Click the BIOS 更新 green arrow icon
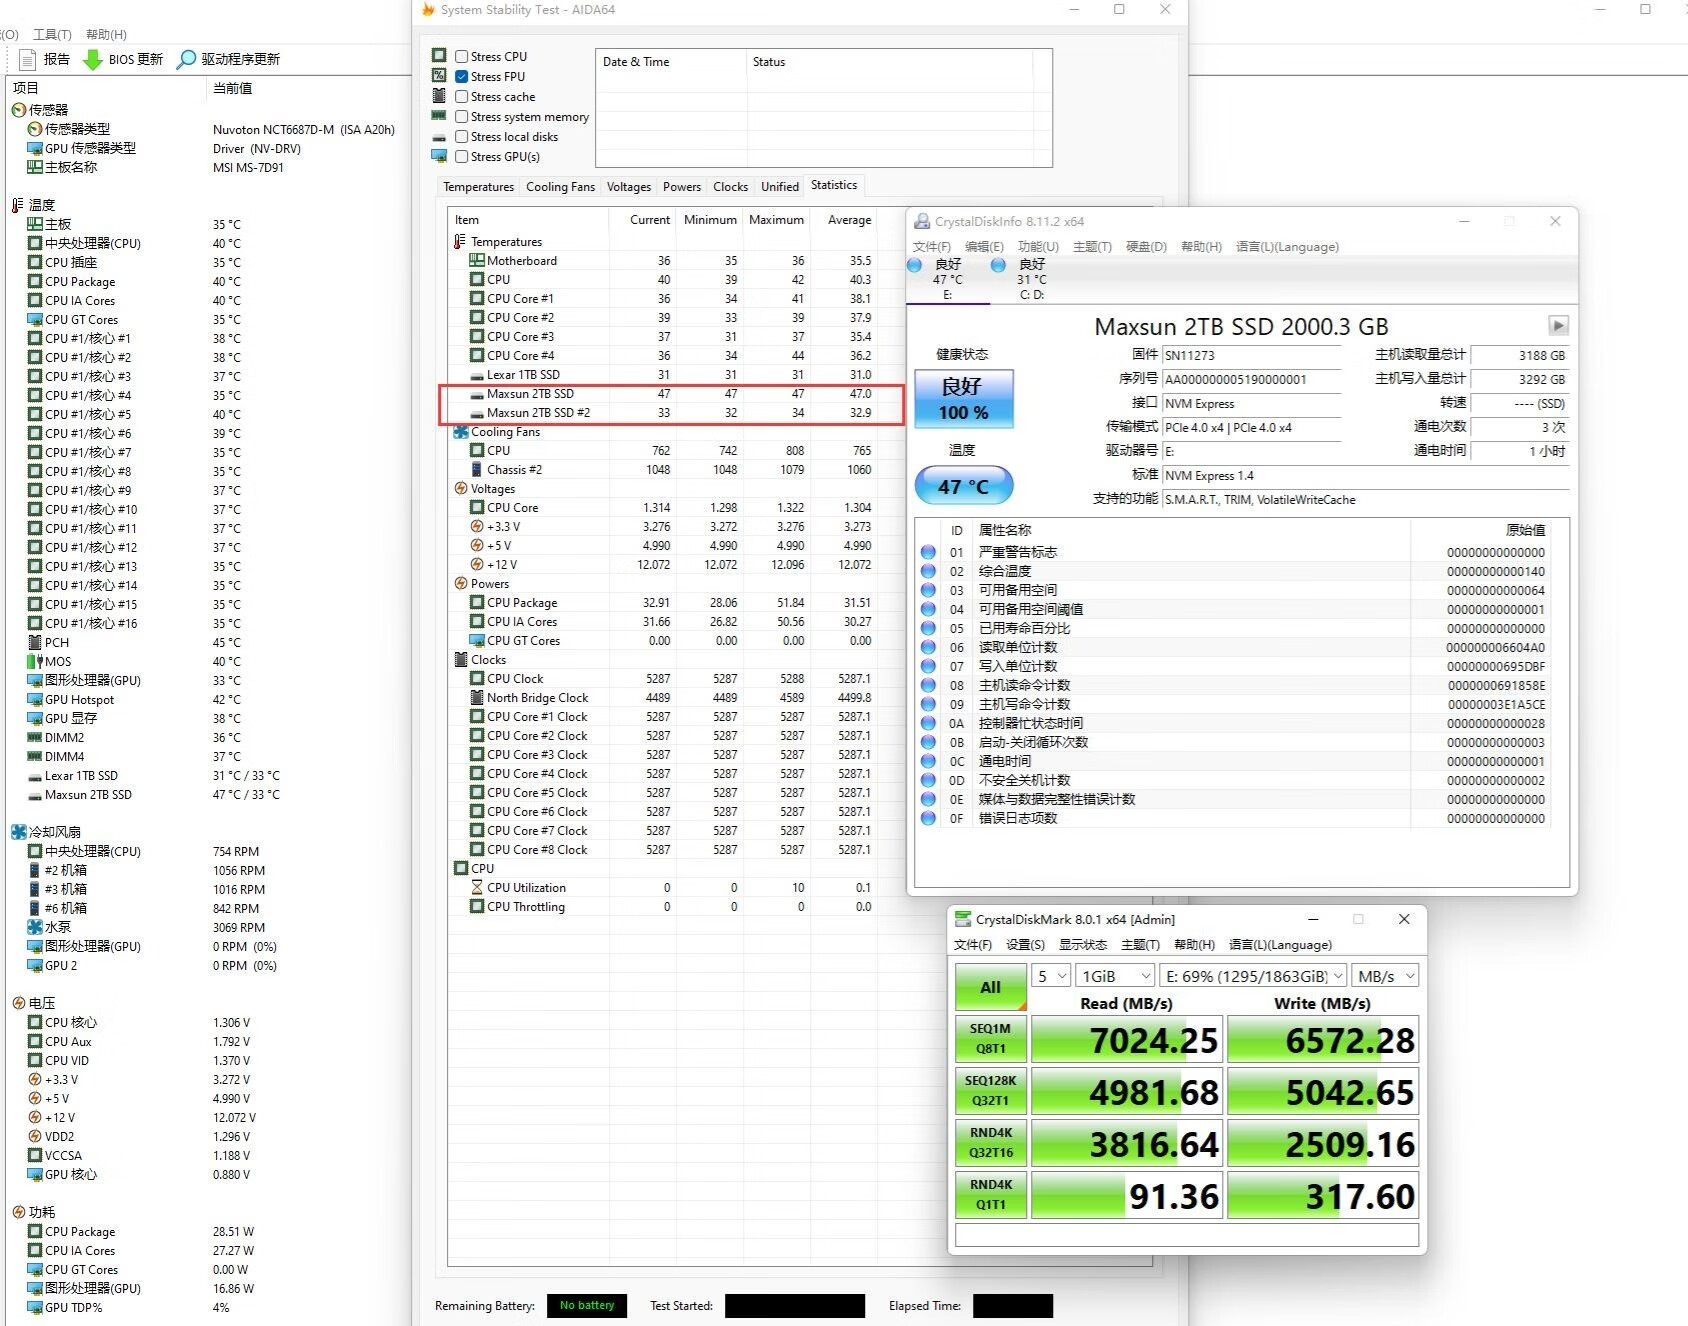The image size is (1688, 1326). tap(93, 59)
